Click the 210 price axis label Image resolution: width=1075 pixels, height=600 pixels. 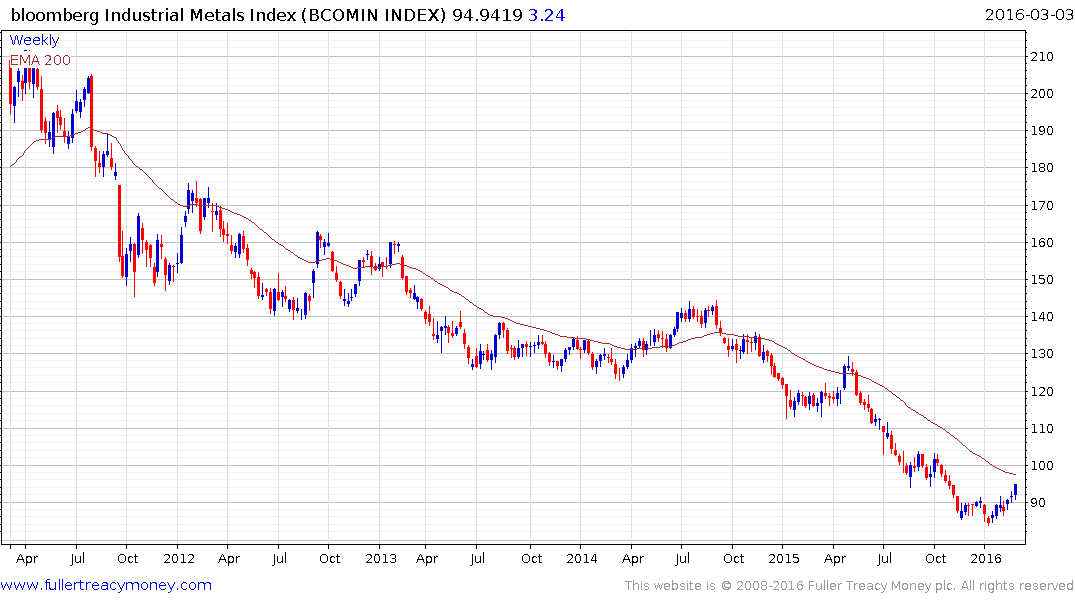[1042, 57]
